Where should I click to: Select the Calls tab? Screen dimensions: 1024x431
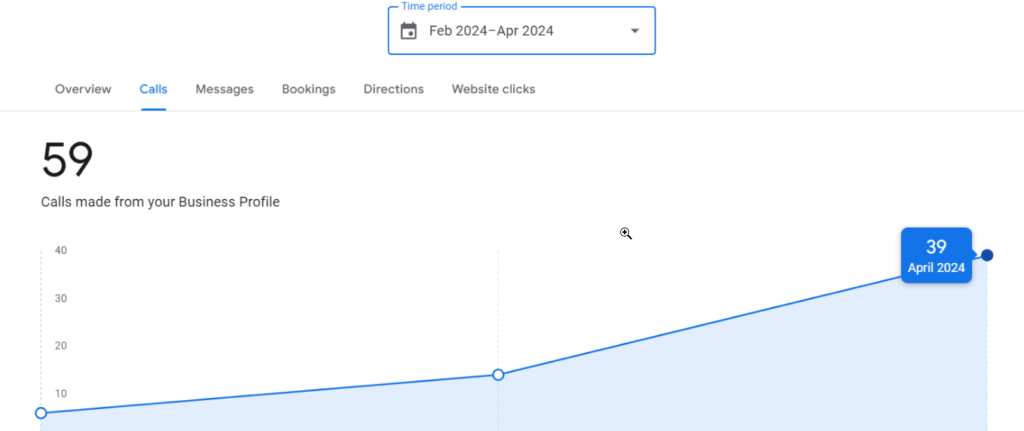pos(153,89)
